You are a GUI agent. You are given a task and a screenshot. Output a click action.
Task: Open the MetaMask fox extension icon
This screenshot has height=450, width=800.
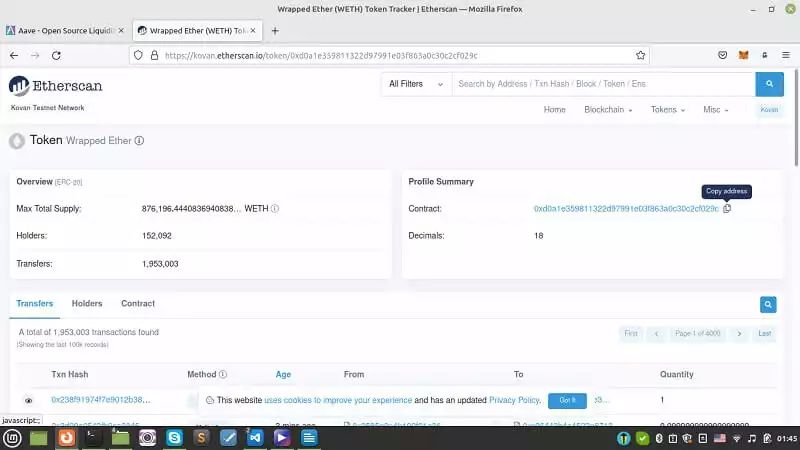click(743, 55)
